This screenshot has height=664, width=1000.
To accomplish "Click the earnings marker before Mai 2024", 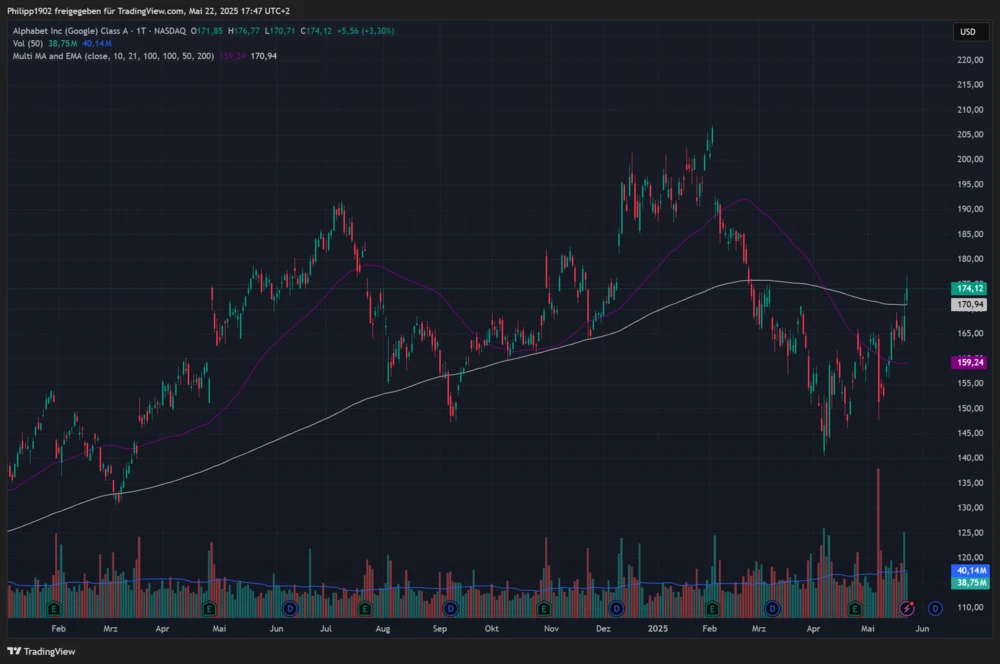I will pos(208,608).
